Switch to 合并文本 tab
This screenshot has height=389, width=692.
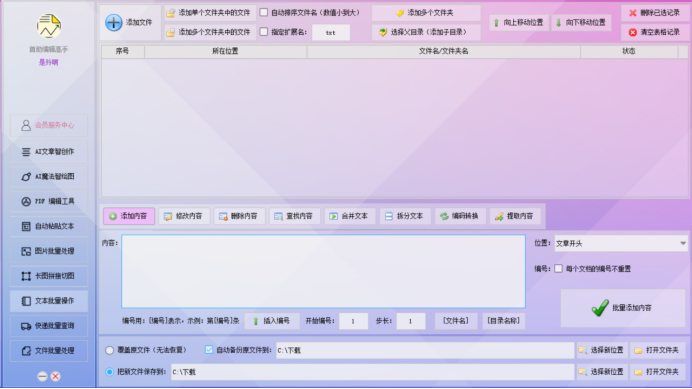click(x=350, y=216)
